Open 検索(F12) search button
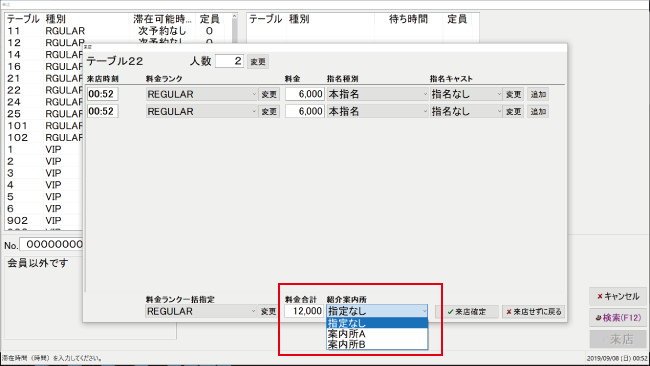The image size is (650, 366). (x=618, y=318)
